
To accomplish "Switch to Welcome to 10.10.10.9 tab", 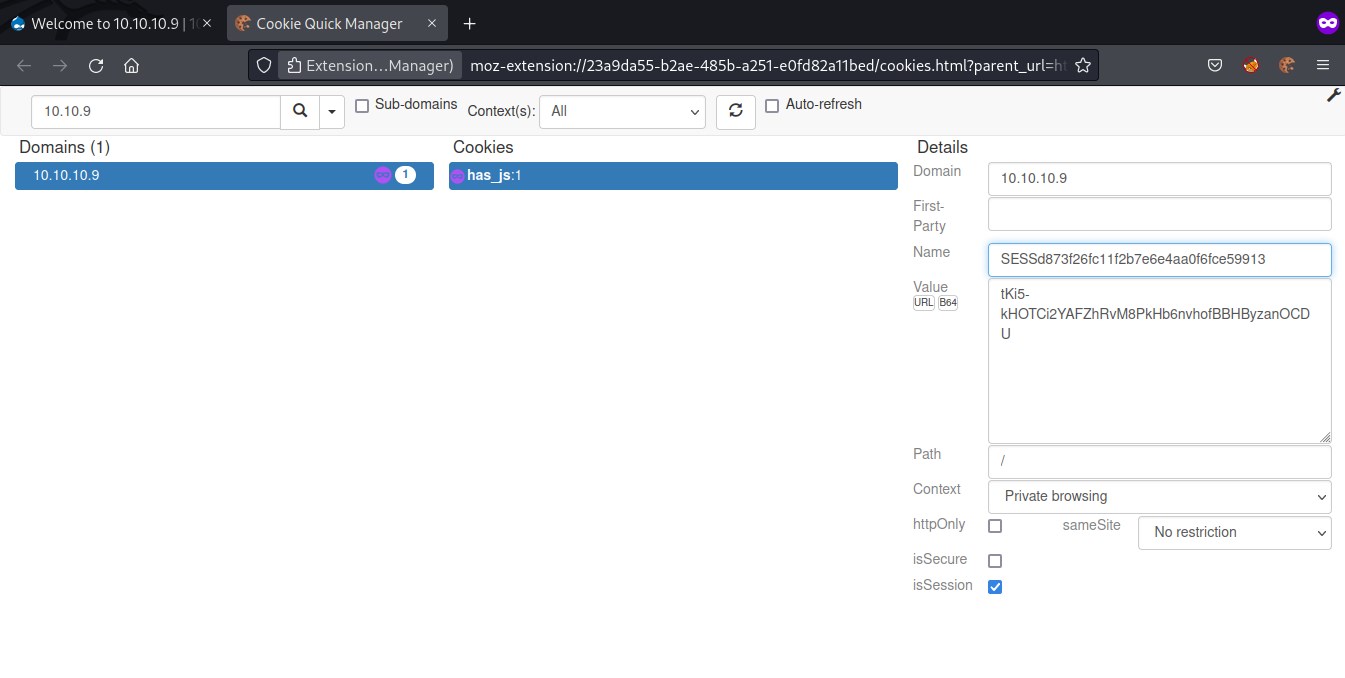I will tap(110, 23).
